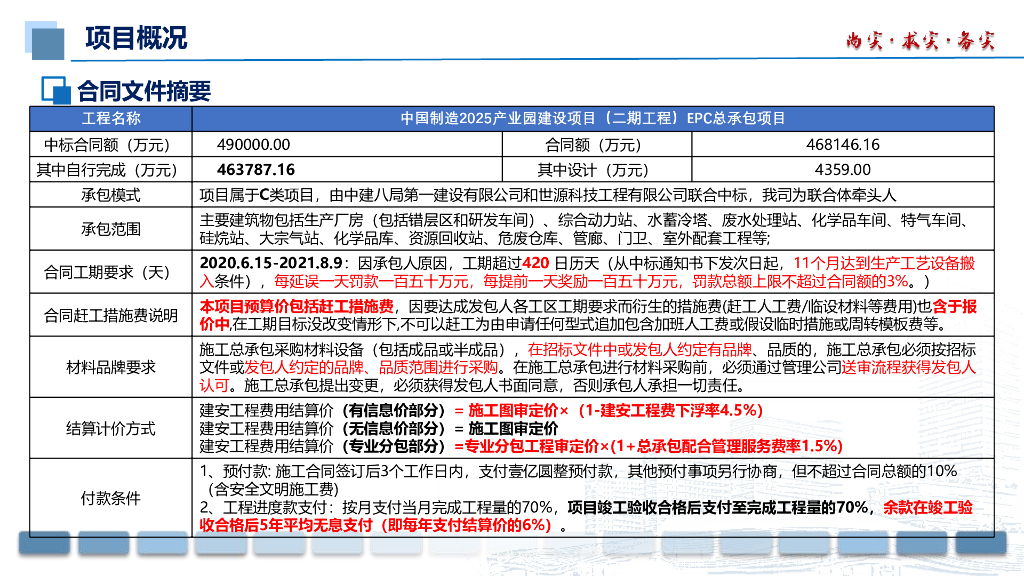Screen dimensions: 1024x576
Task: Click the 合同文件摘要 section heading
Action: 144,91
